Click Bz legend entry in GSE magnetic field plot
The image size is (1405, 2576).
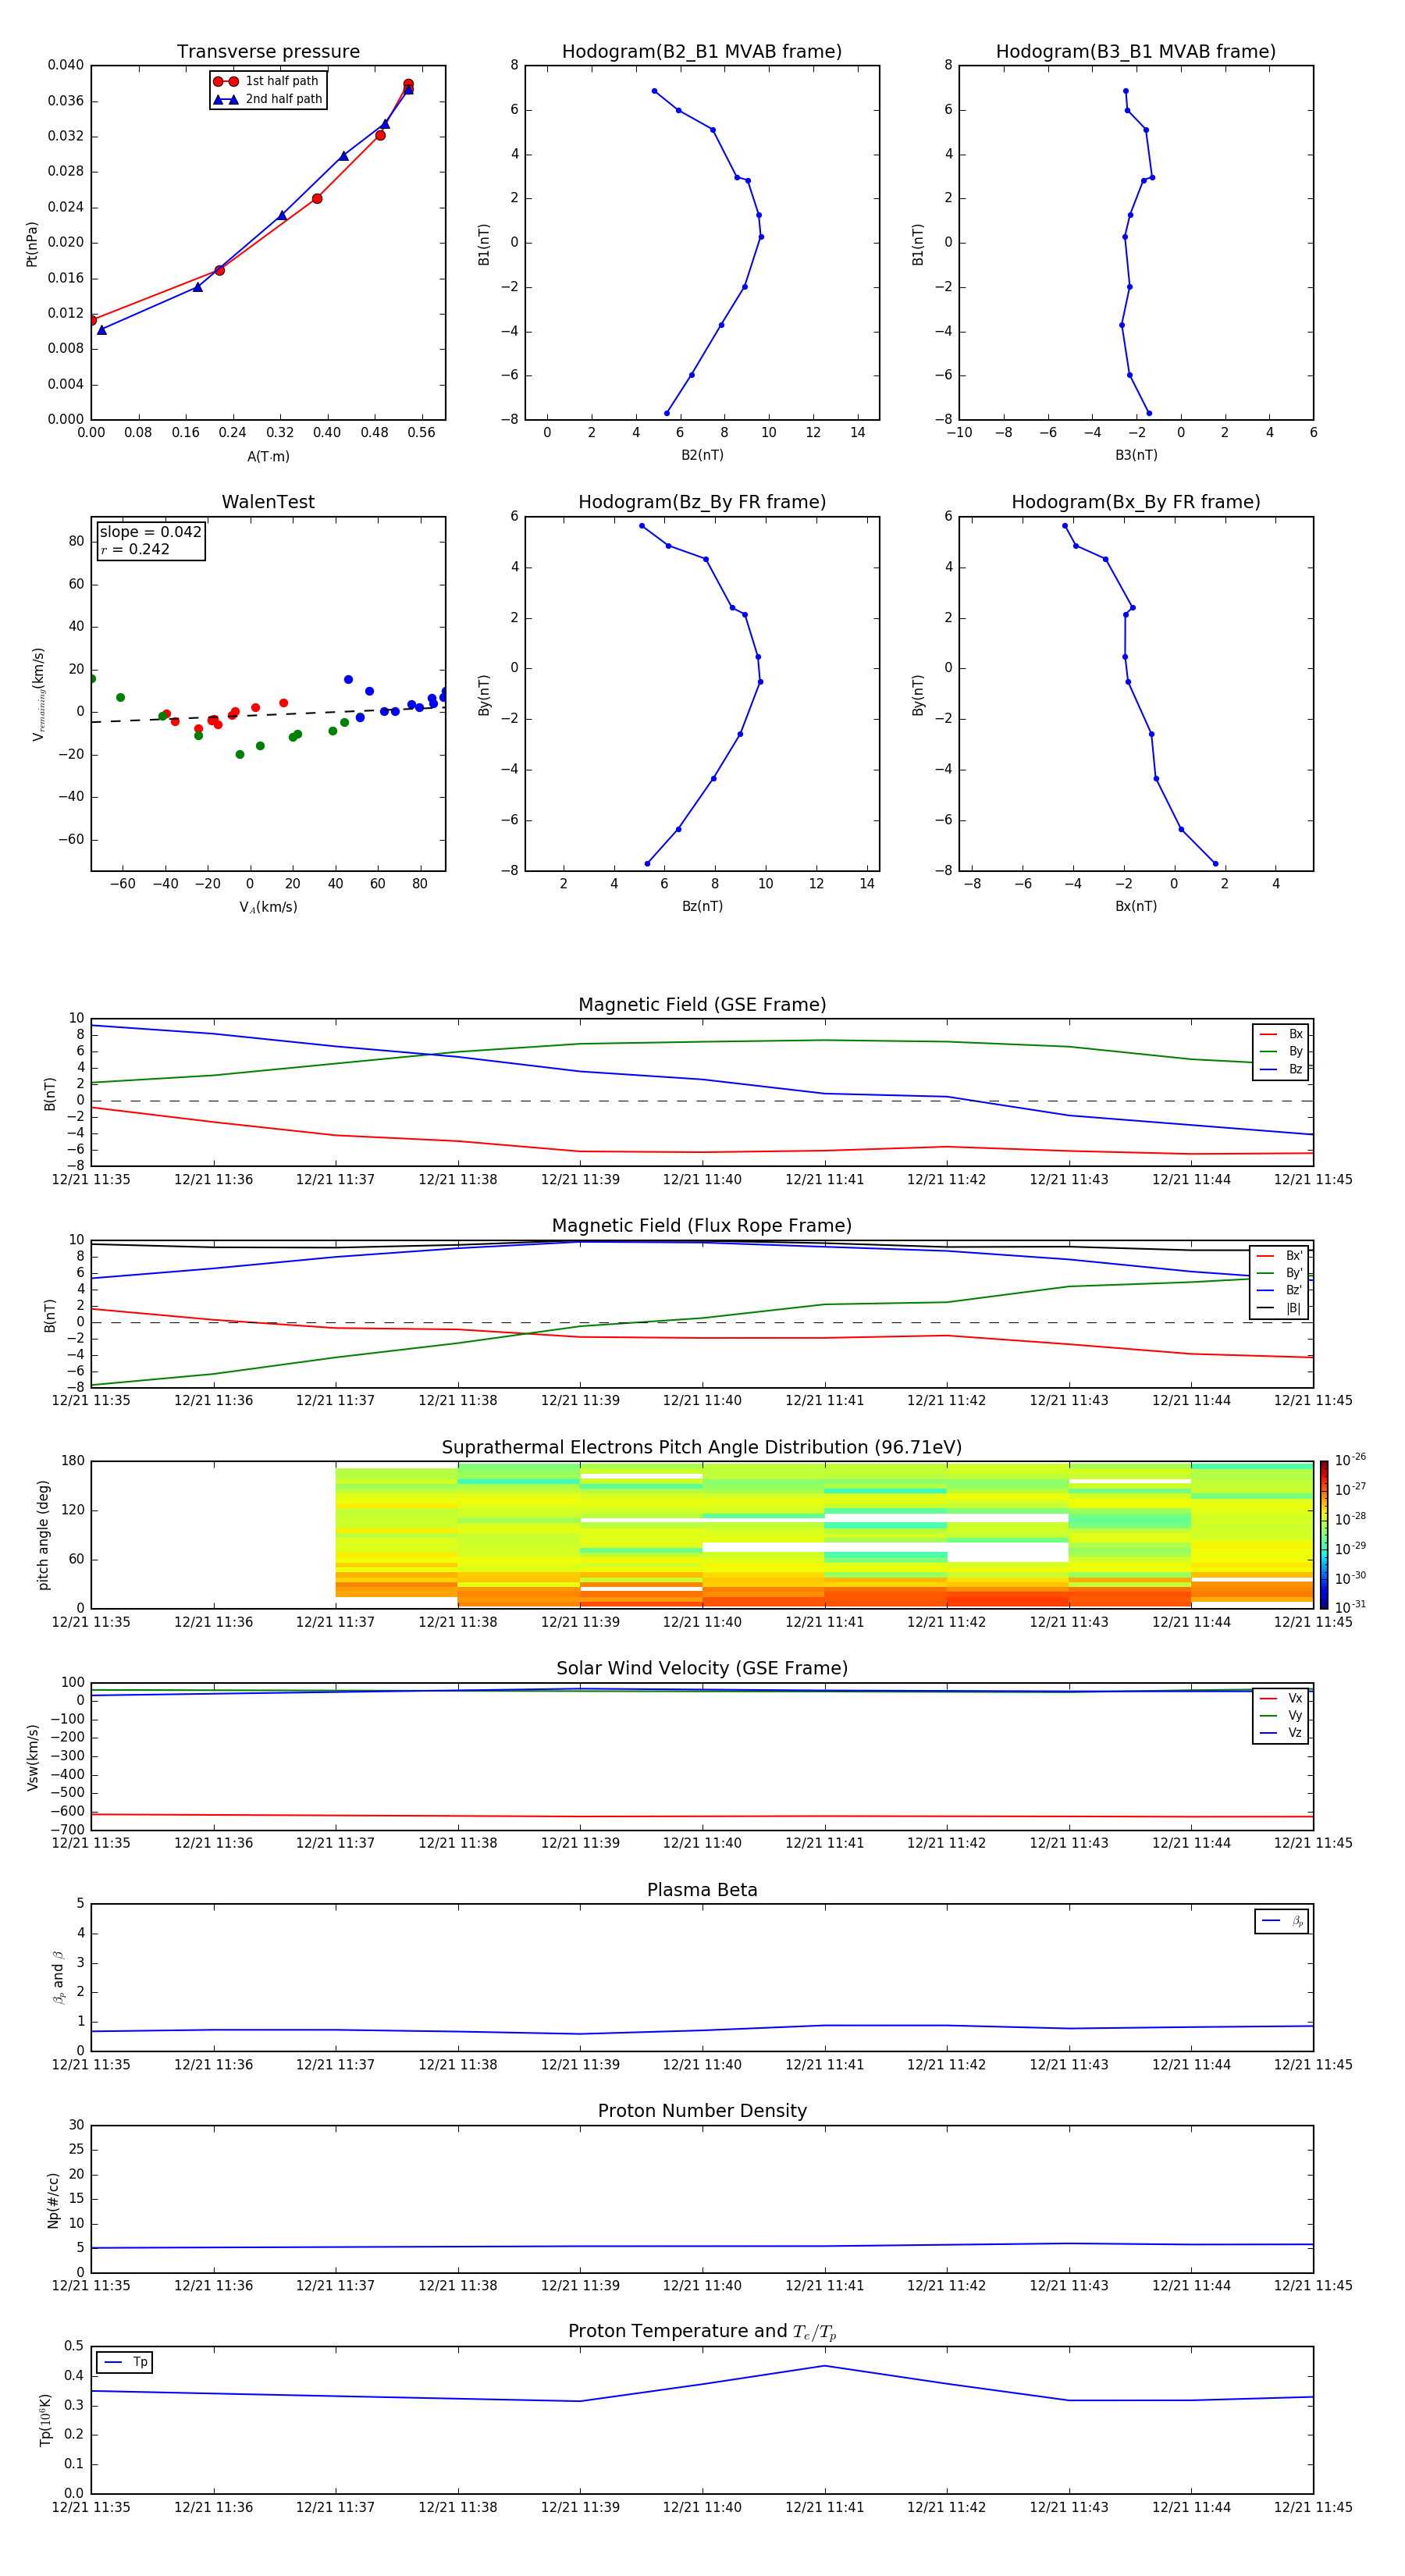click(1281, 1069)
